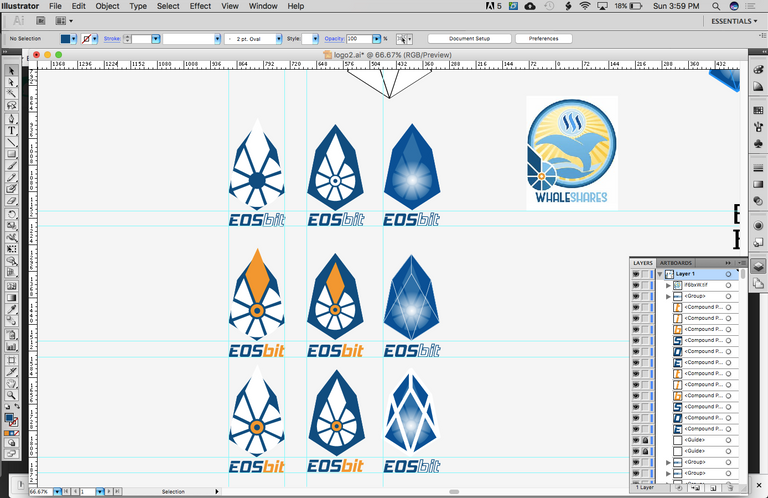Open the zoom level dropdown at bottom-left
Screen dimensions: 768x498
click(57, 491)
